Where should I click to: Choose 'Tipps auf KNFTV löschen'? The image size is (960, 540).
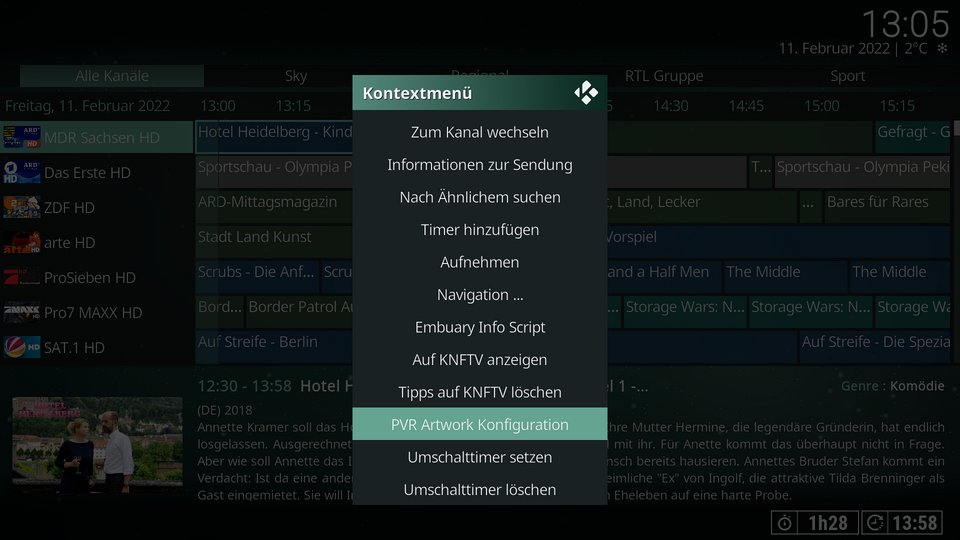(x=480, y=392)
